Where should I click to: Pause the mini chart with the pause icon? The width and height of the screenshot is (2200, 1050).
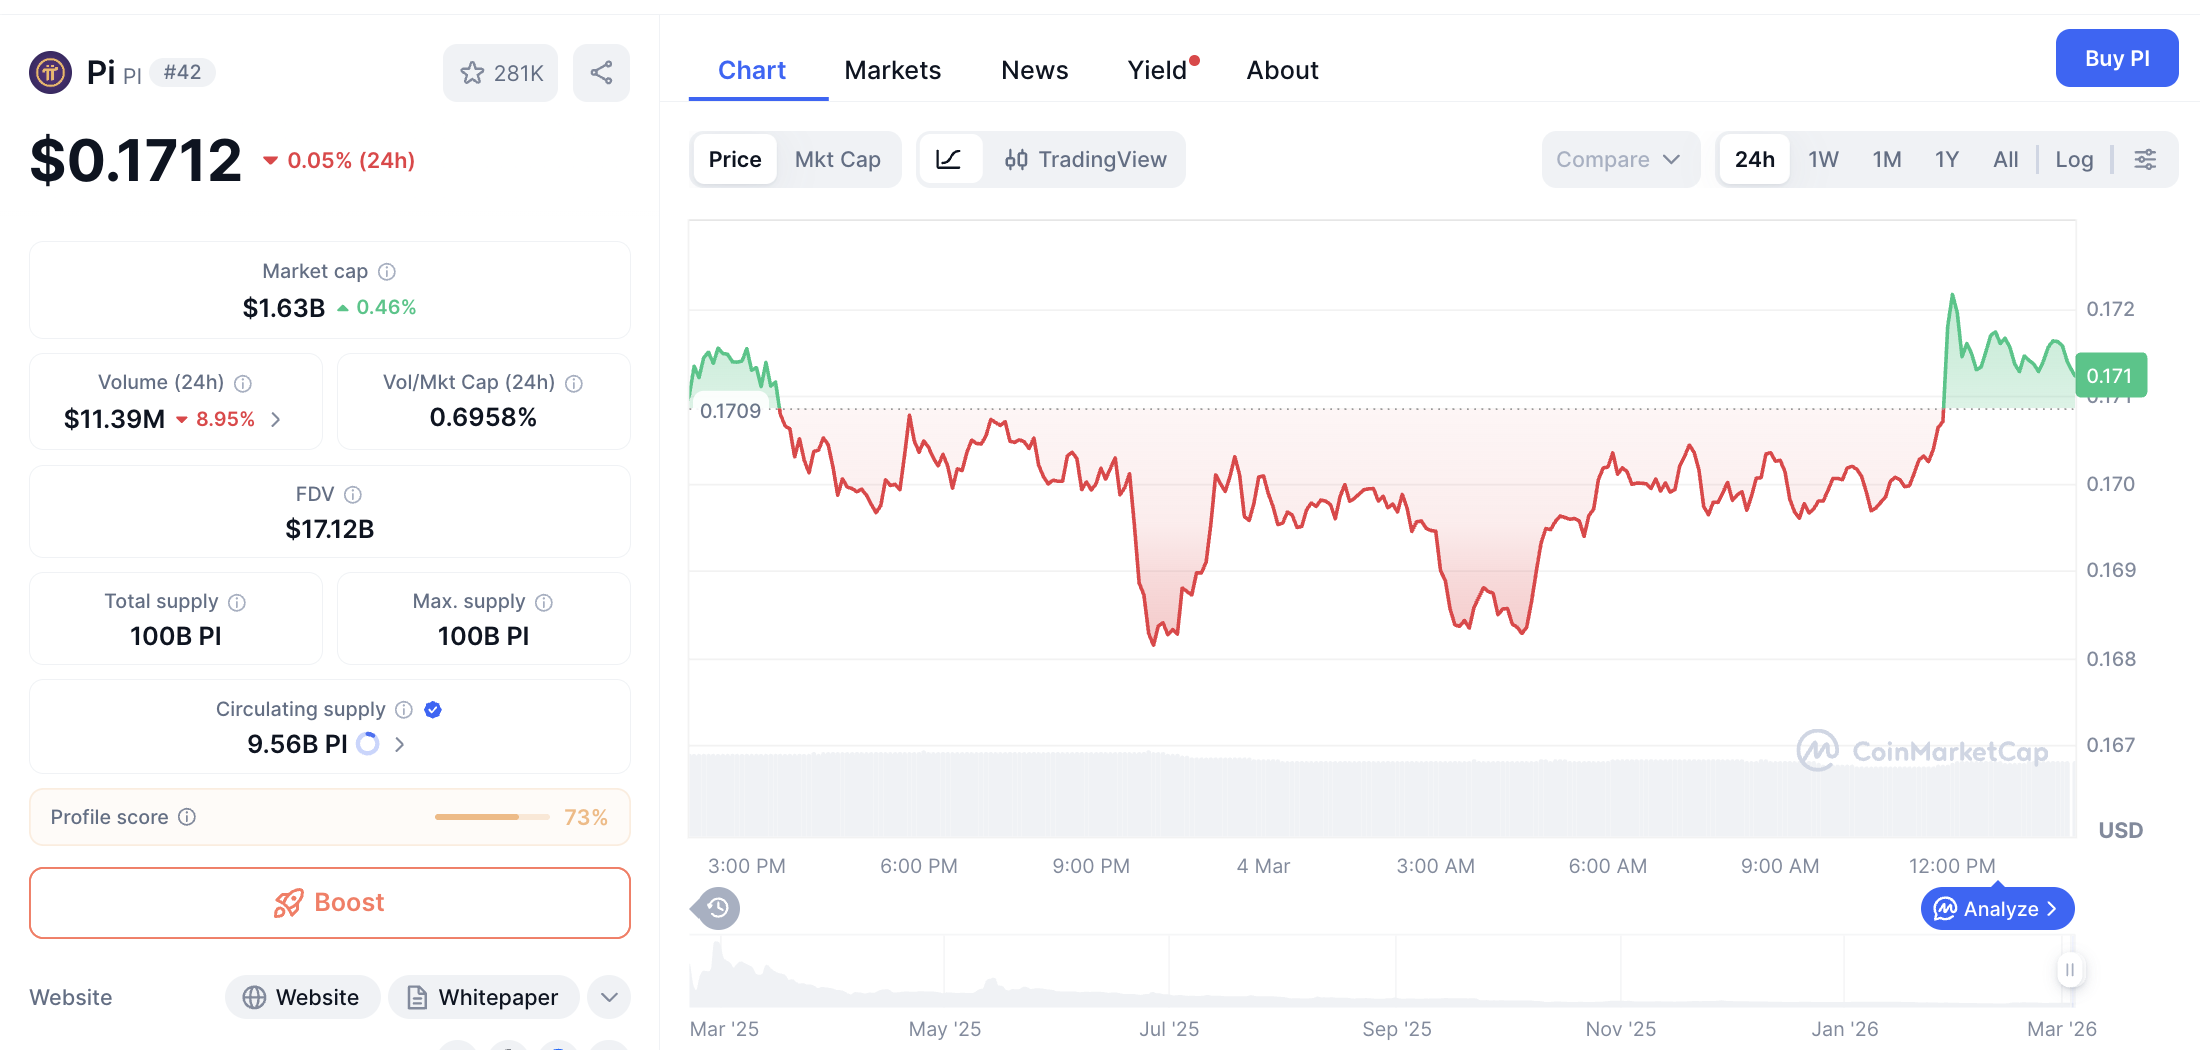pos(2070,970)
